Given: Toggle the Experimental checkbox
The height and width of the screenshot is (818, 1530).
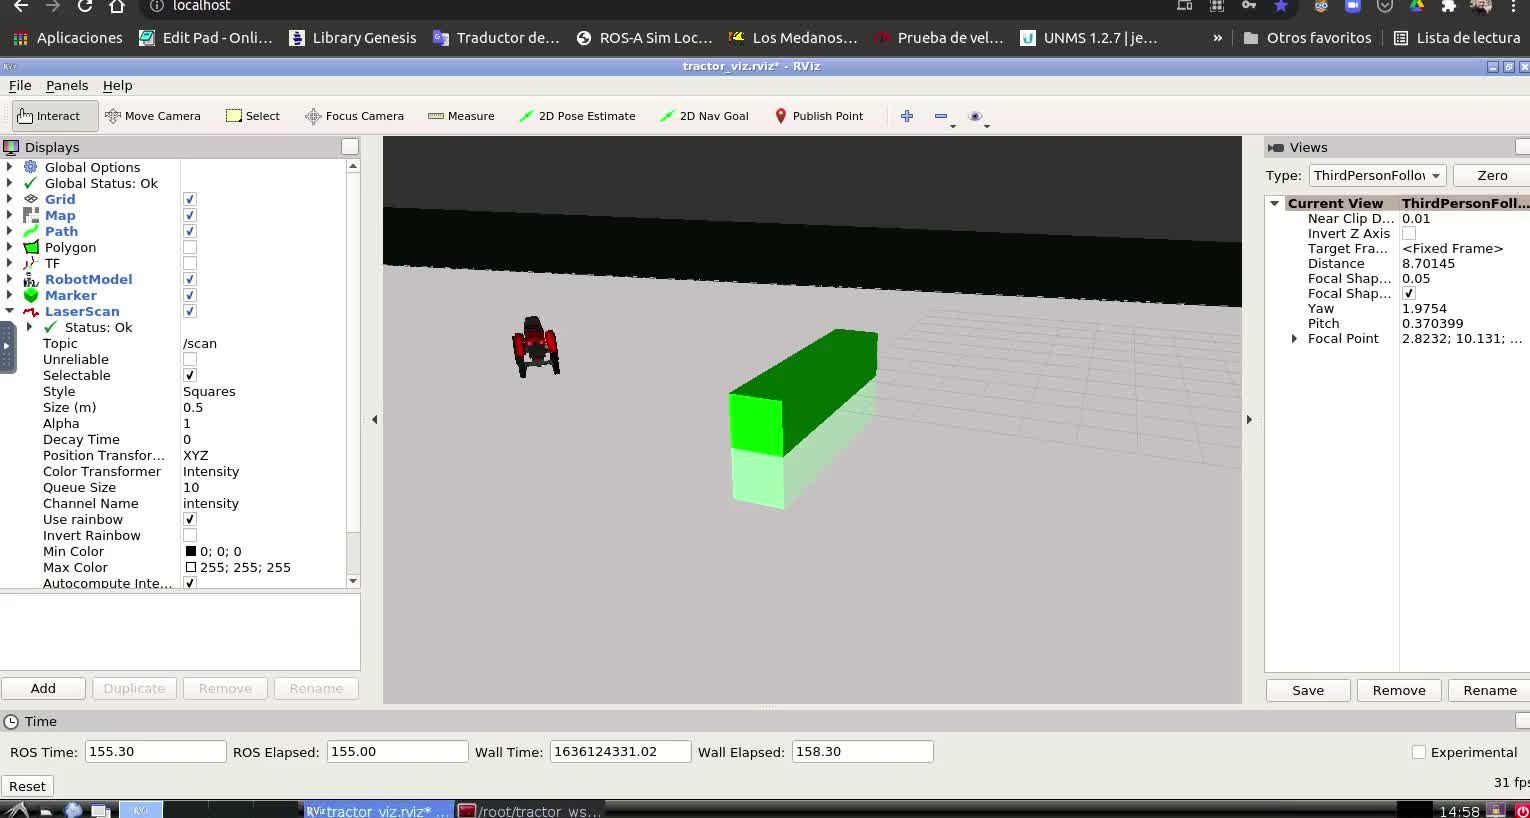Looking at the screenshot, I should tap(1418, 752).
